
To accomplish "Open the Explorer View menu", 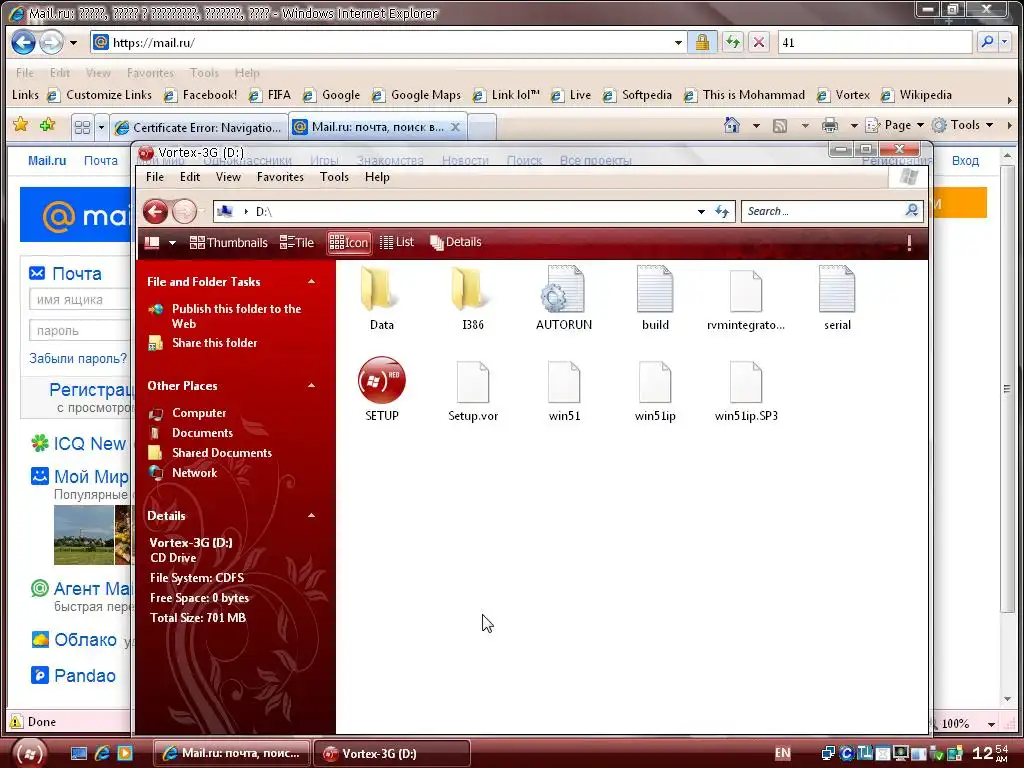I will click(x=229, y=177).
